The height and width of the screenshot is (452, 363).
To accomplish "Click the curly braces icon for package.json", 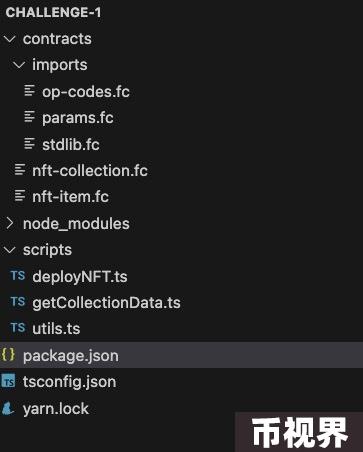I will coord(8,355).
